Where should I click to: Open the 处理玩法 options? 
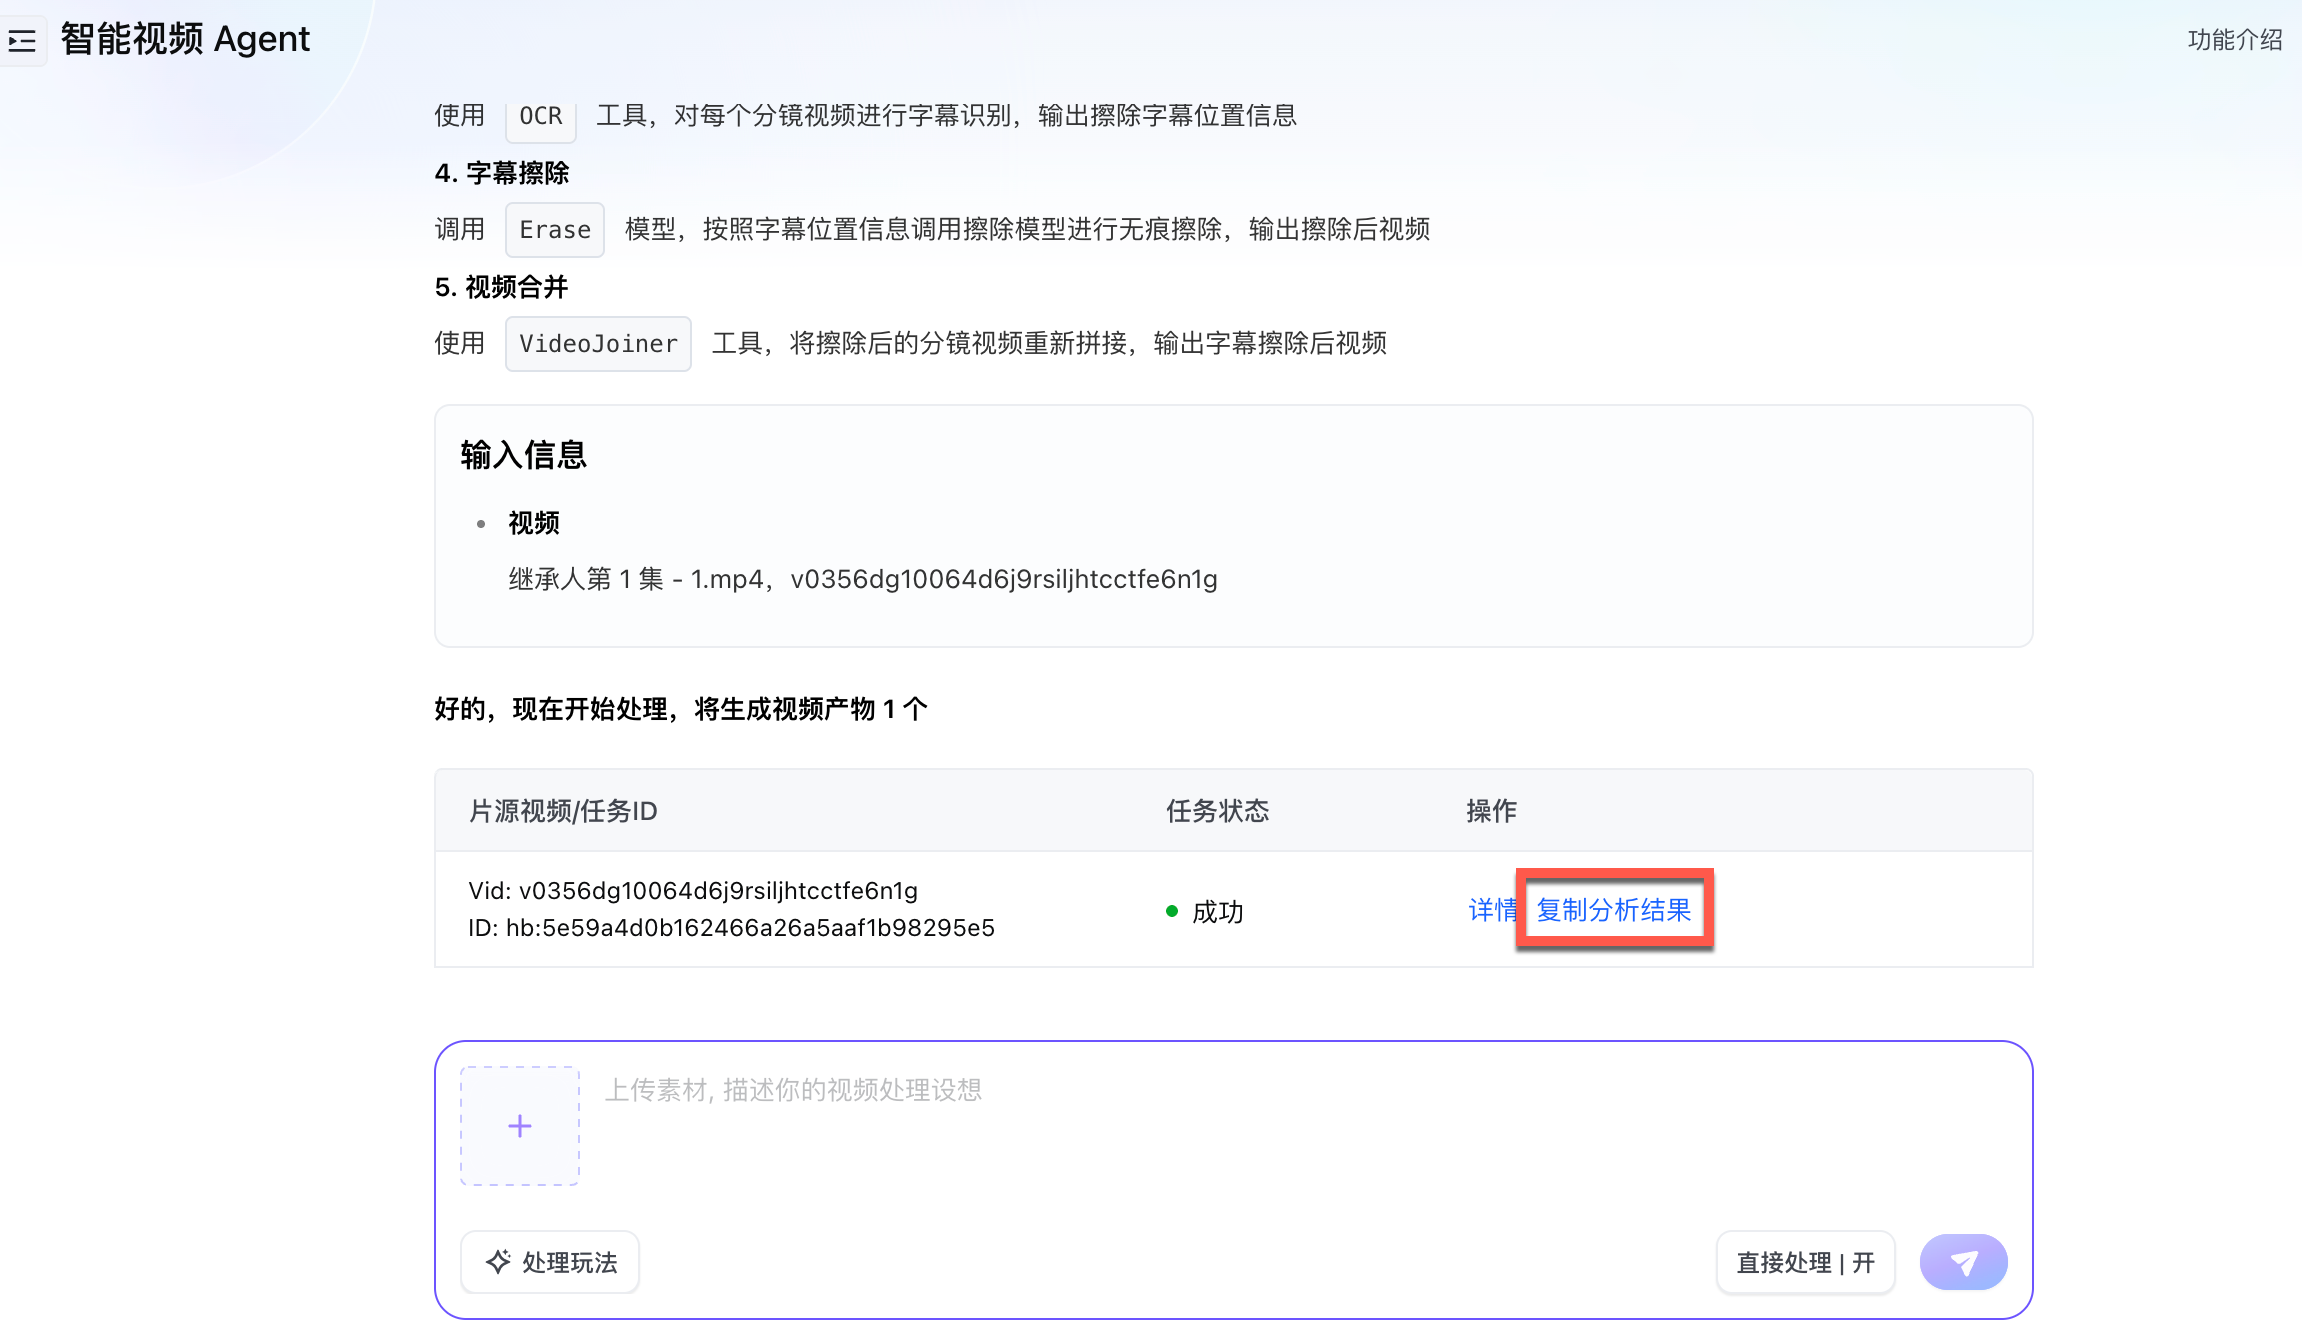551,1262
